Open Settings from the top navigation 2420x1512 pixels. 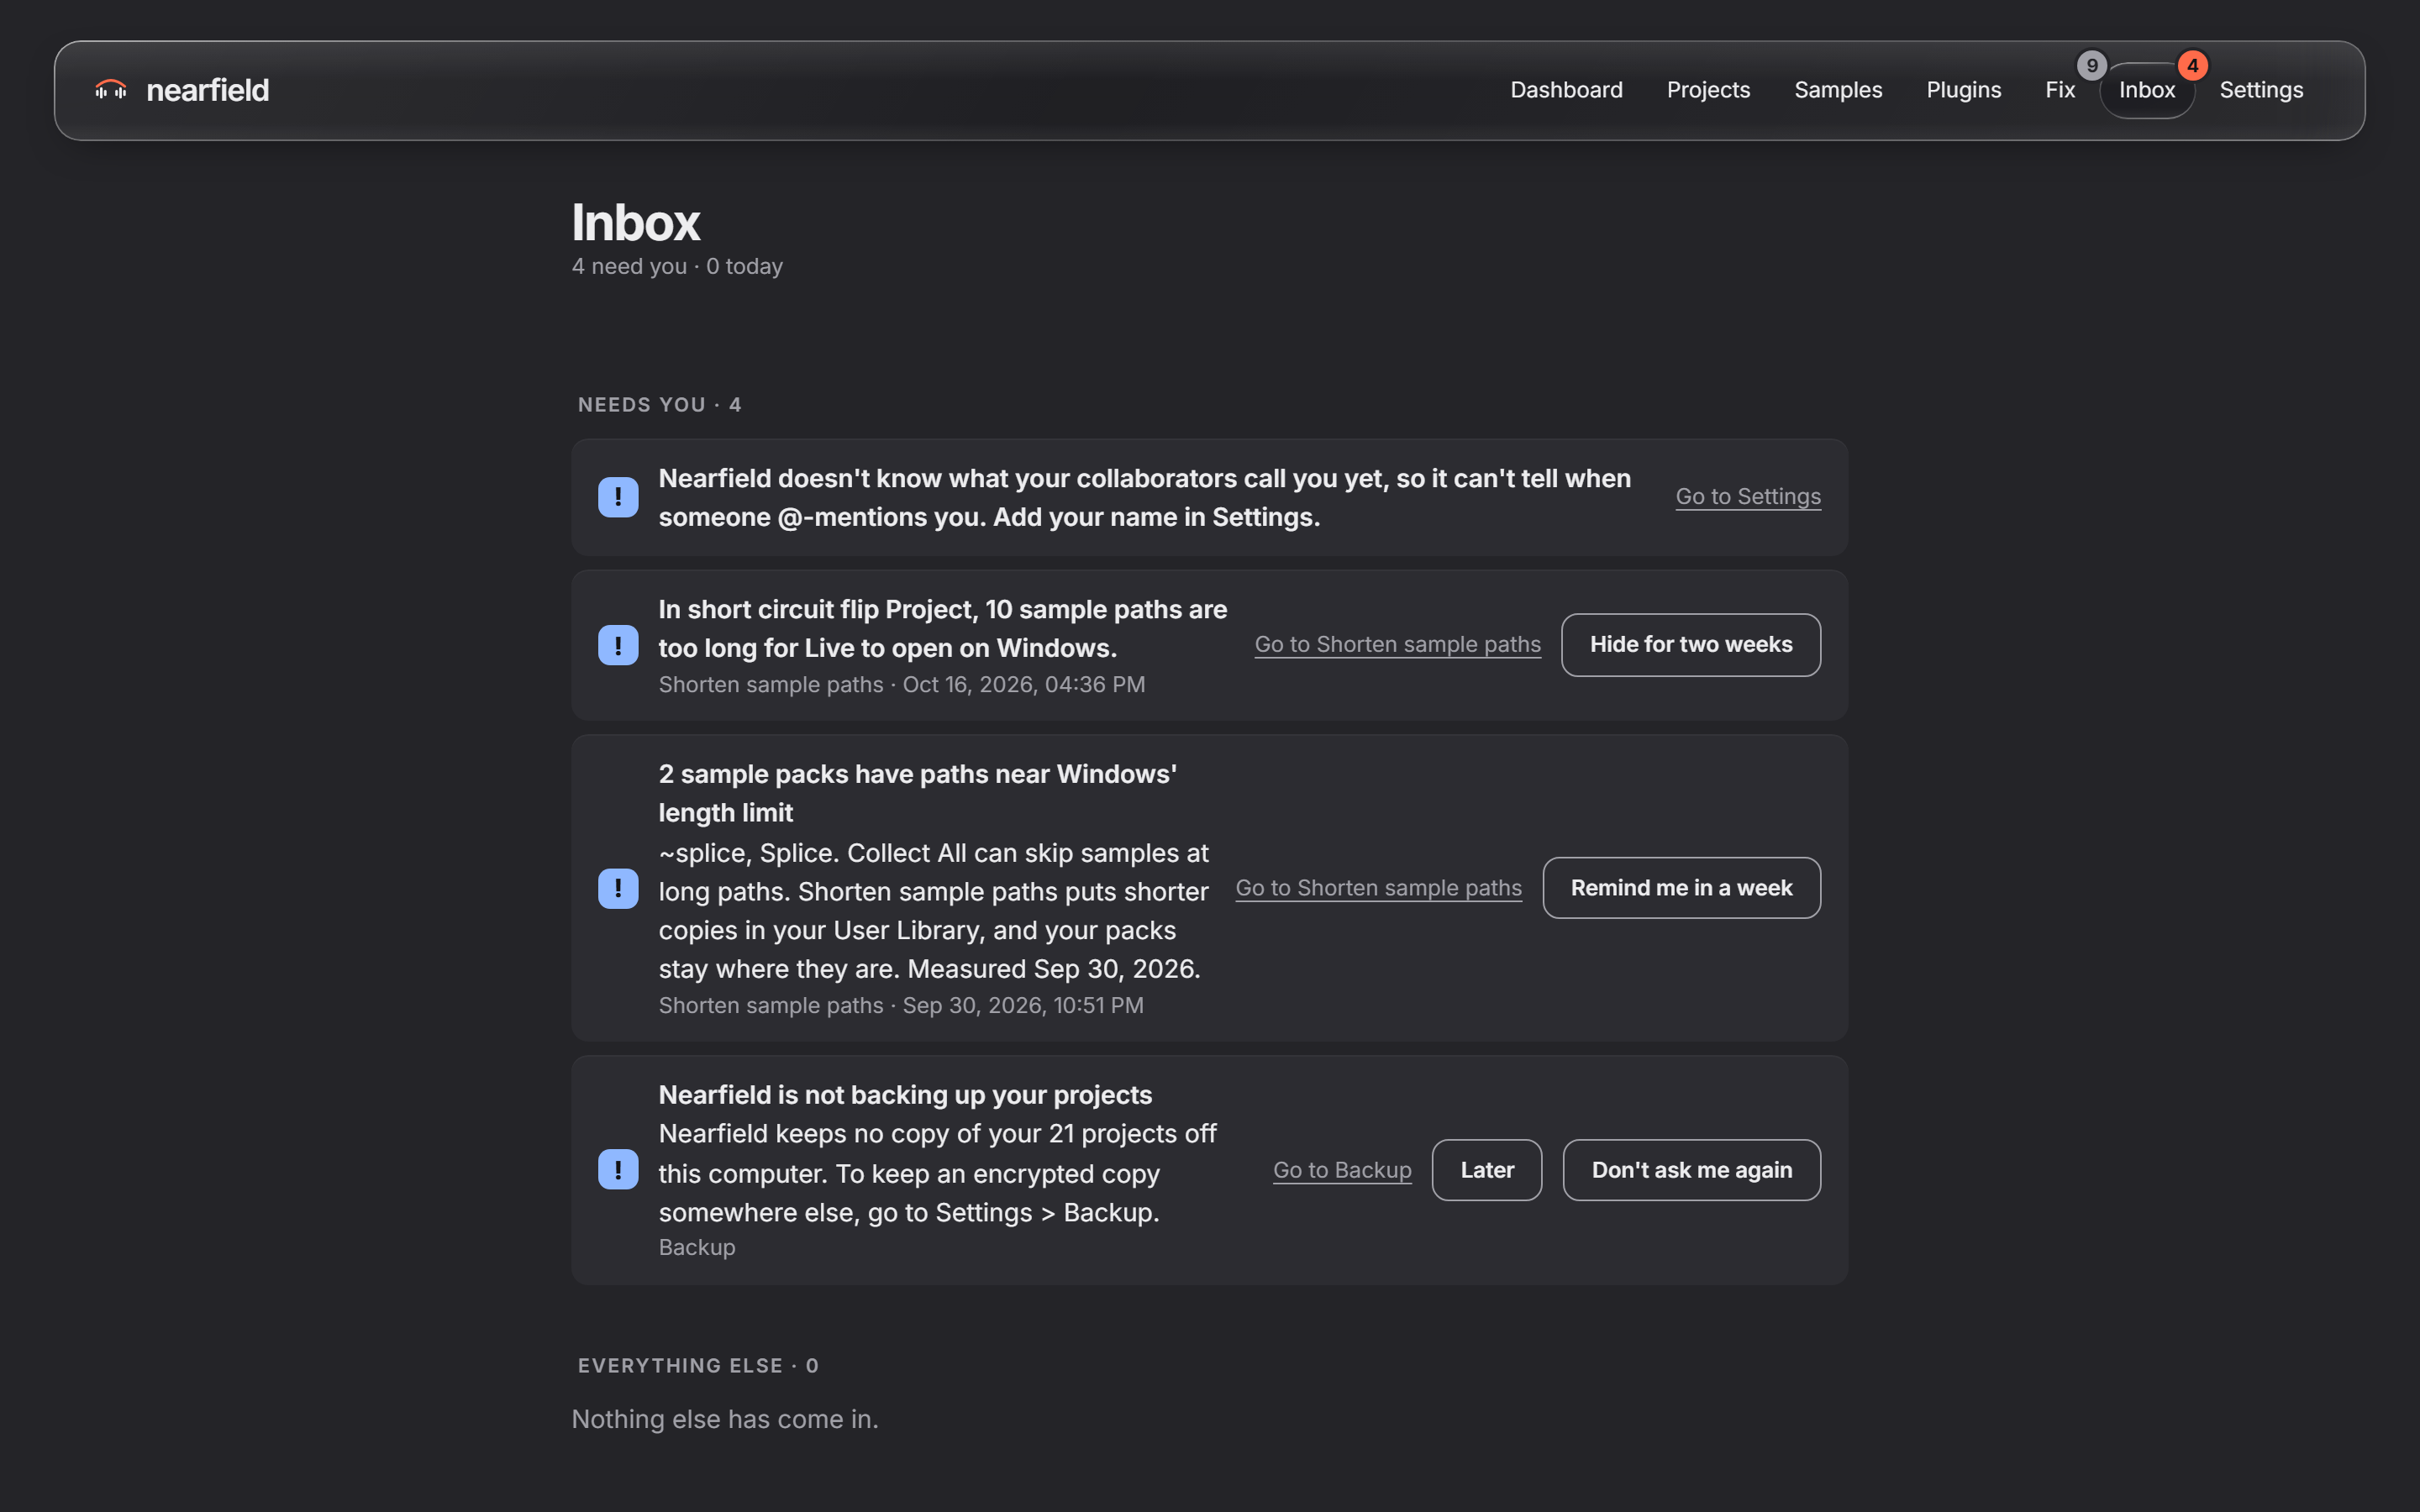coord(2261,90)
